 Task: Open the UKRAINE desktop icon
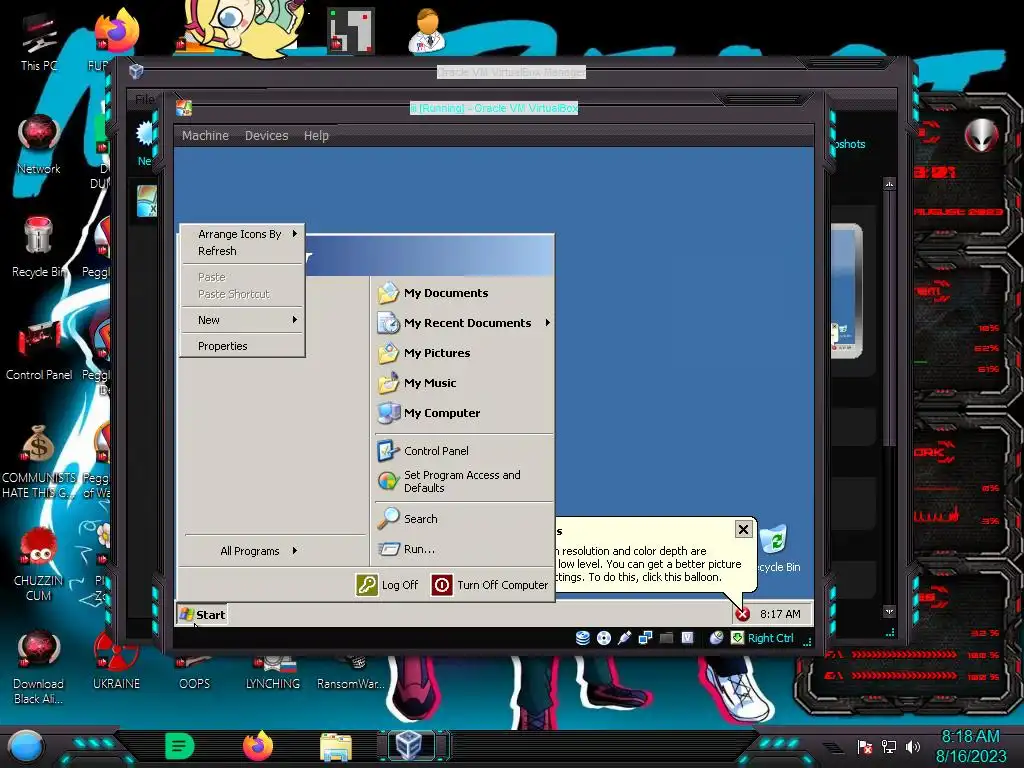pyautogui.click(x=116, y=661)
